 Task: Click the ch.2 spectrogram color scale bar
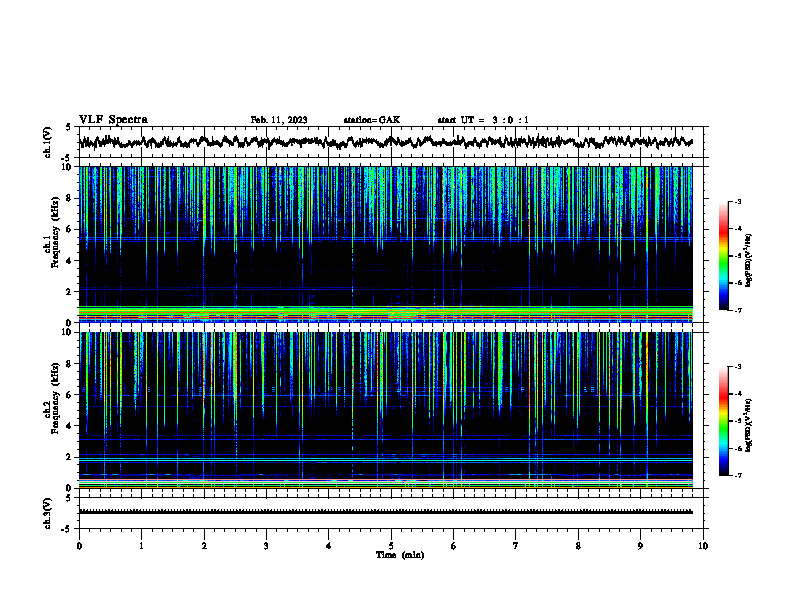click(723, 421)
